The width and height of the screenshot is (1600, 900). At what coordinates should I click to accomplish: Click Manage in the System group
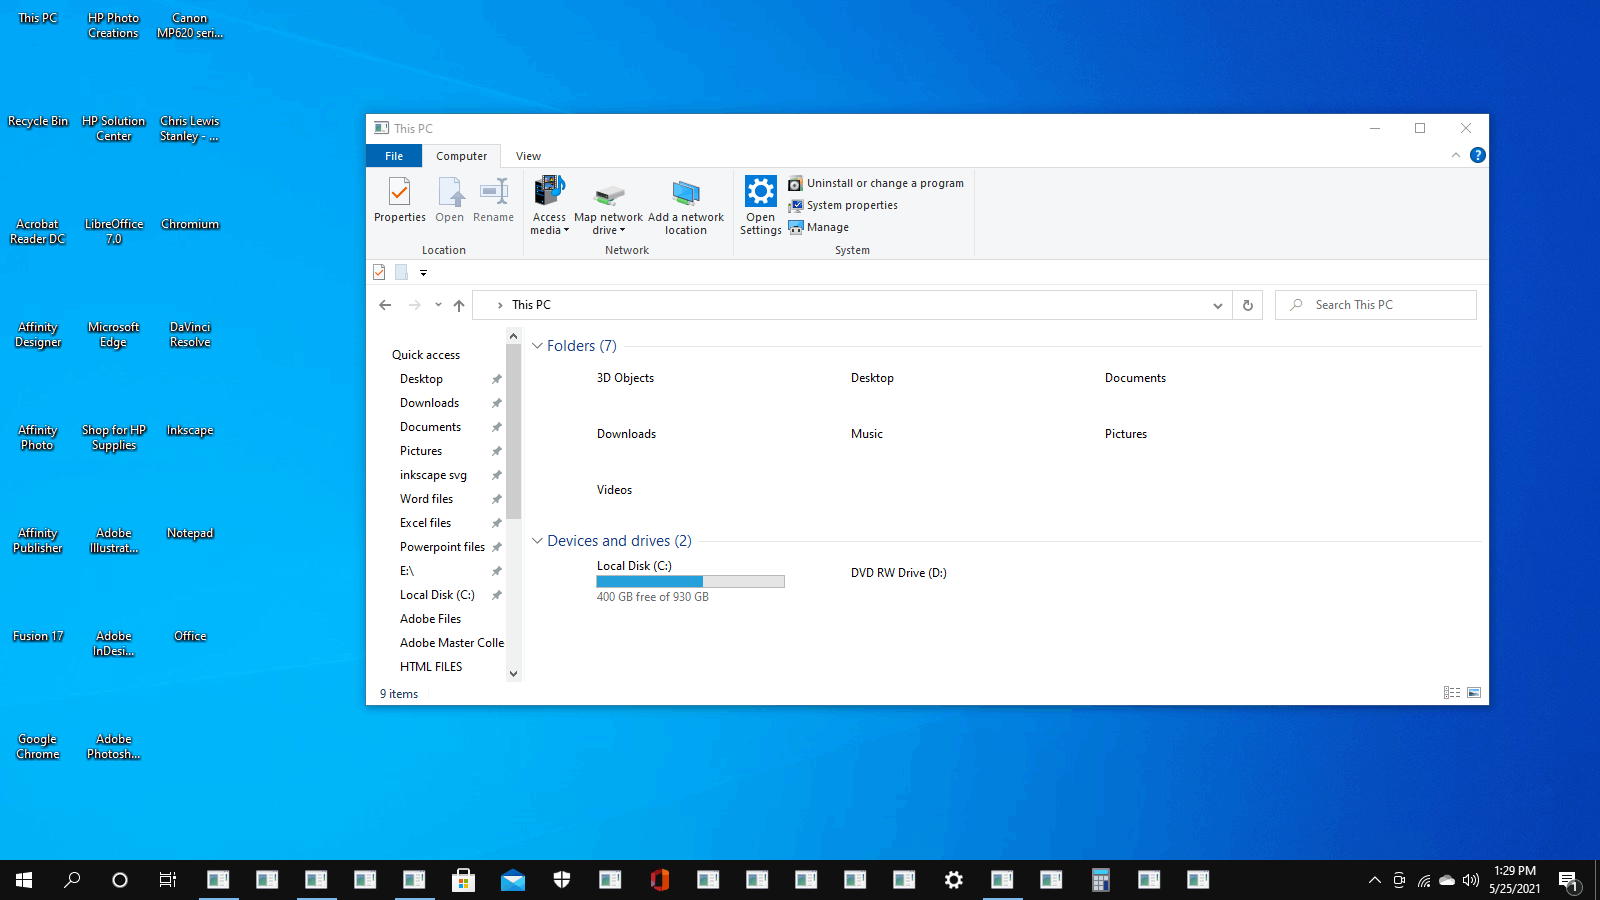(x=827, y=227)
